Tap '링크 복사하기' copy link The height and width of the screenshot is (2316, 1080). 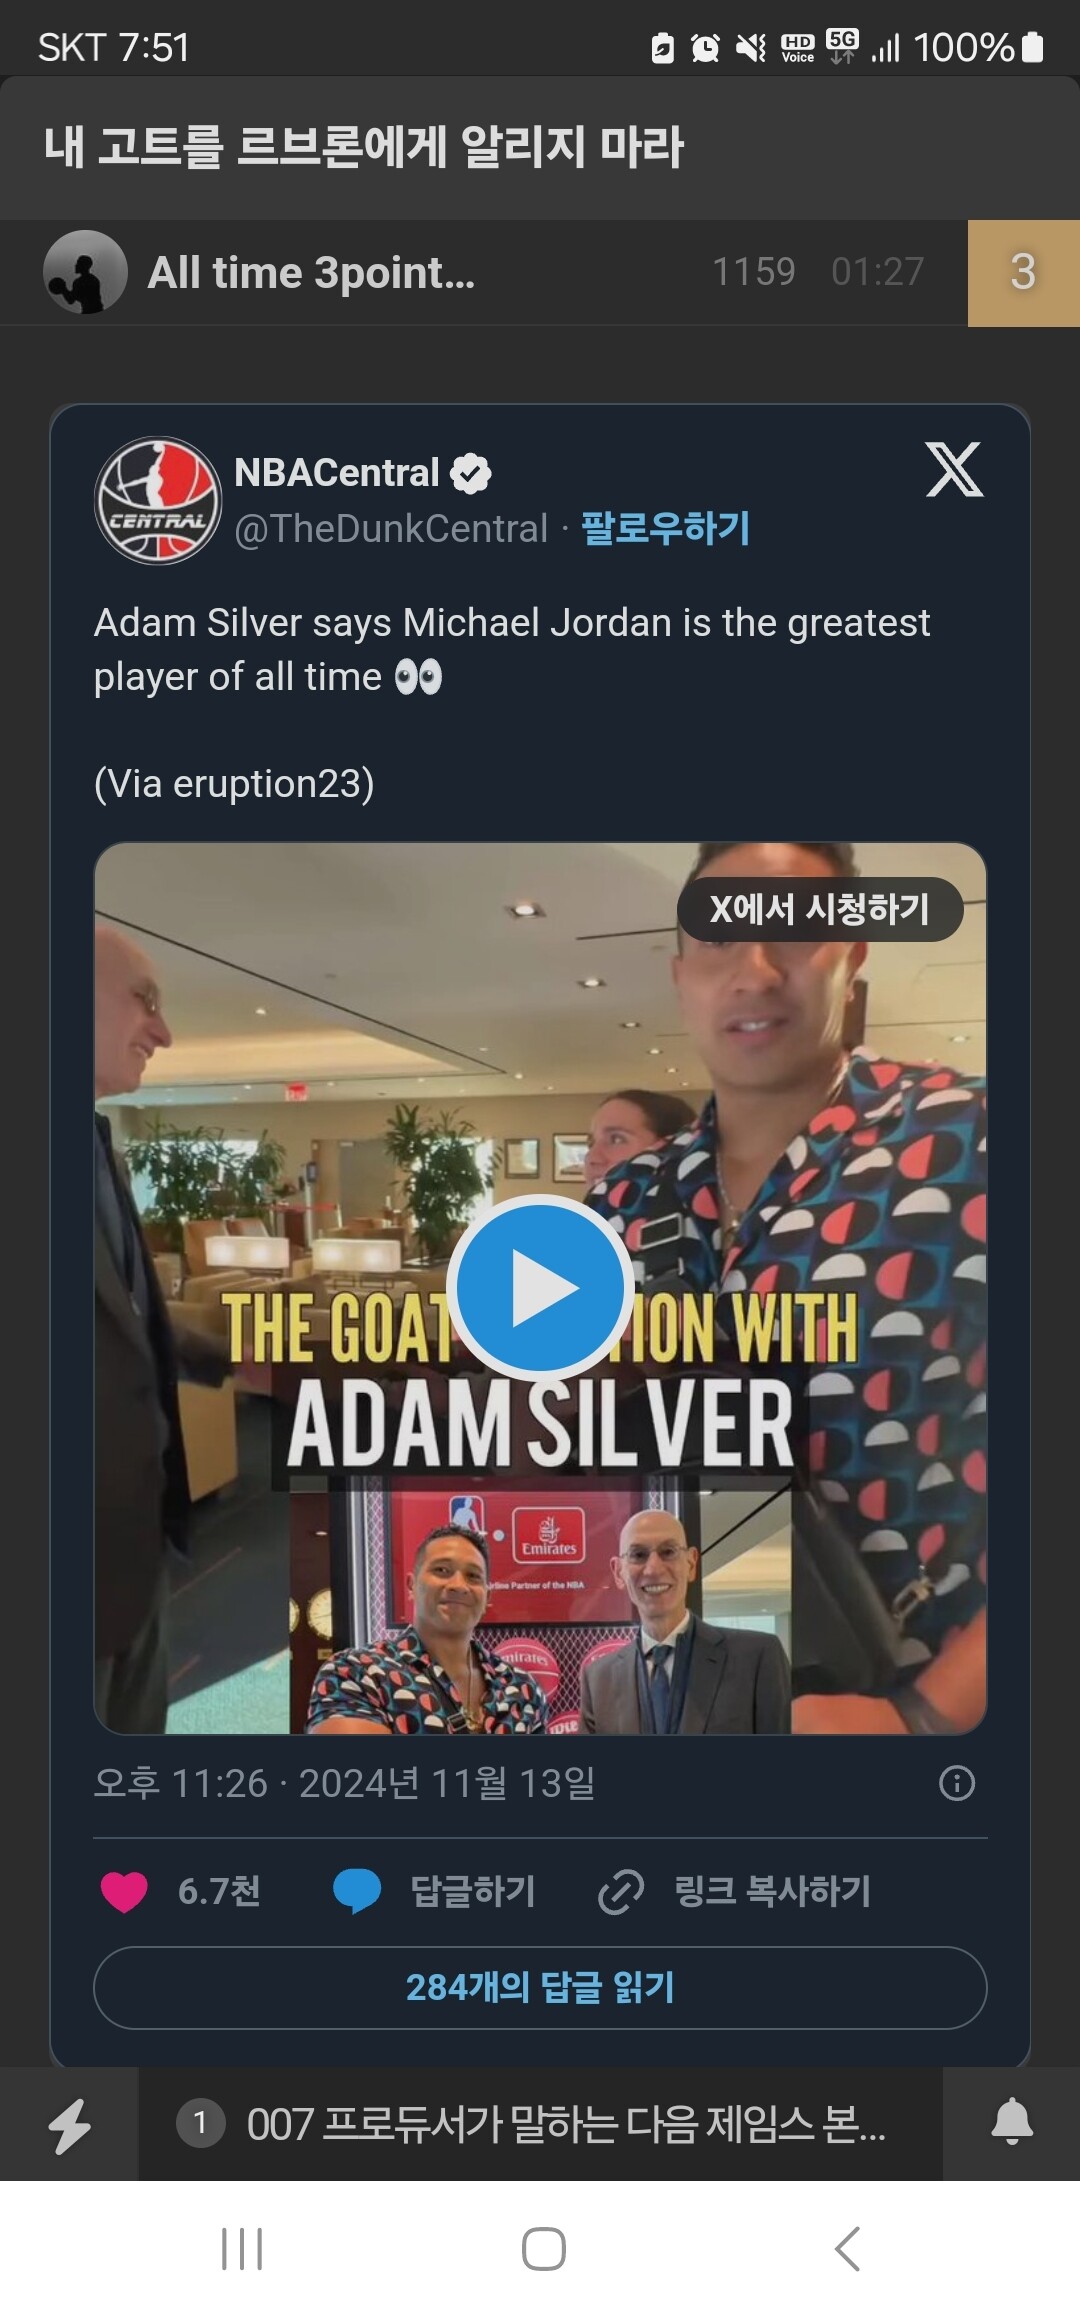coord(772,1891)
